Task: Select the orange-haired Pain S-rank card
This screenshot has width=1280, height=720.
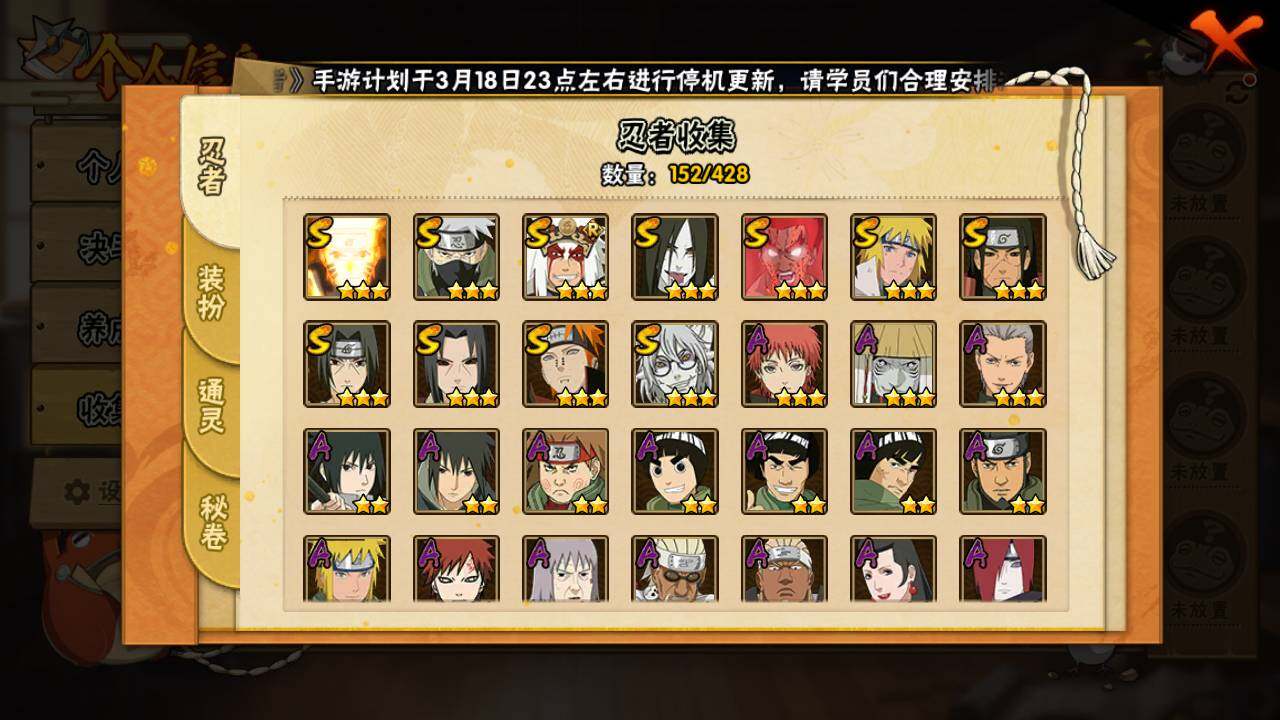Action: point(565,364)
